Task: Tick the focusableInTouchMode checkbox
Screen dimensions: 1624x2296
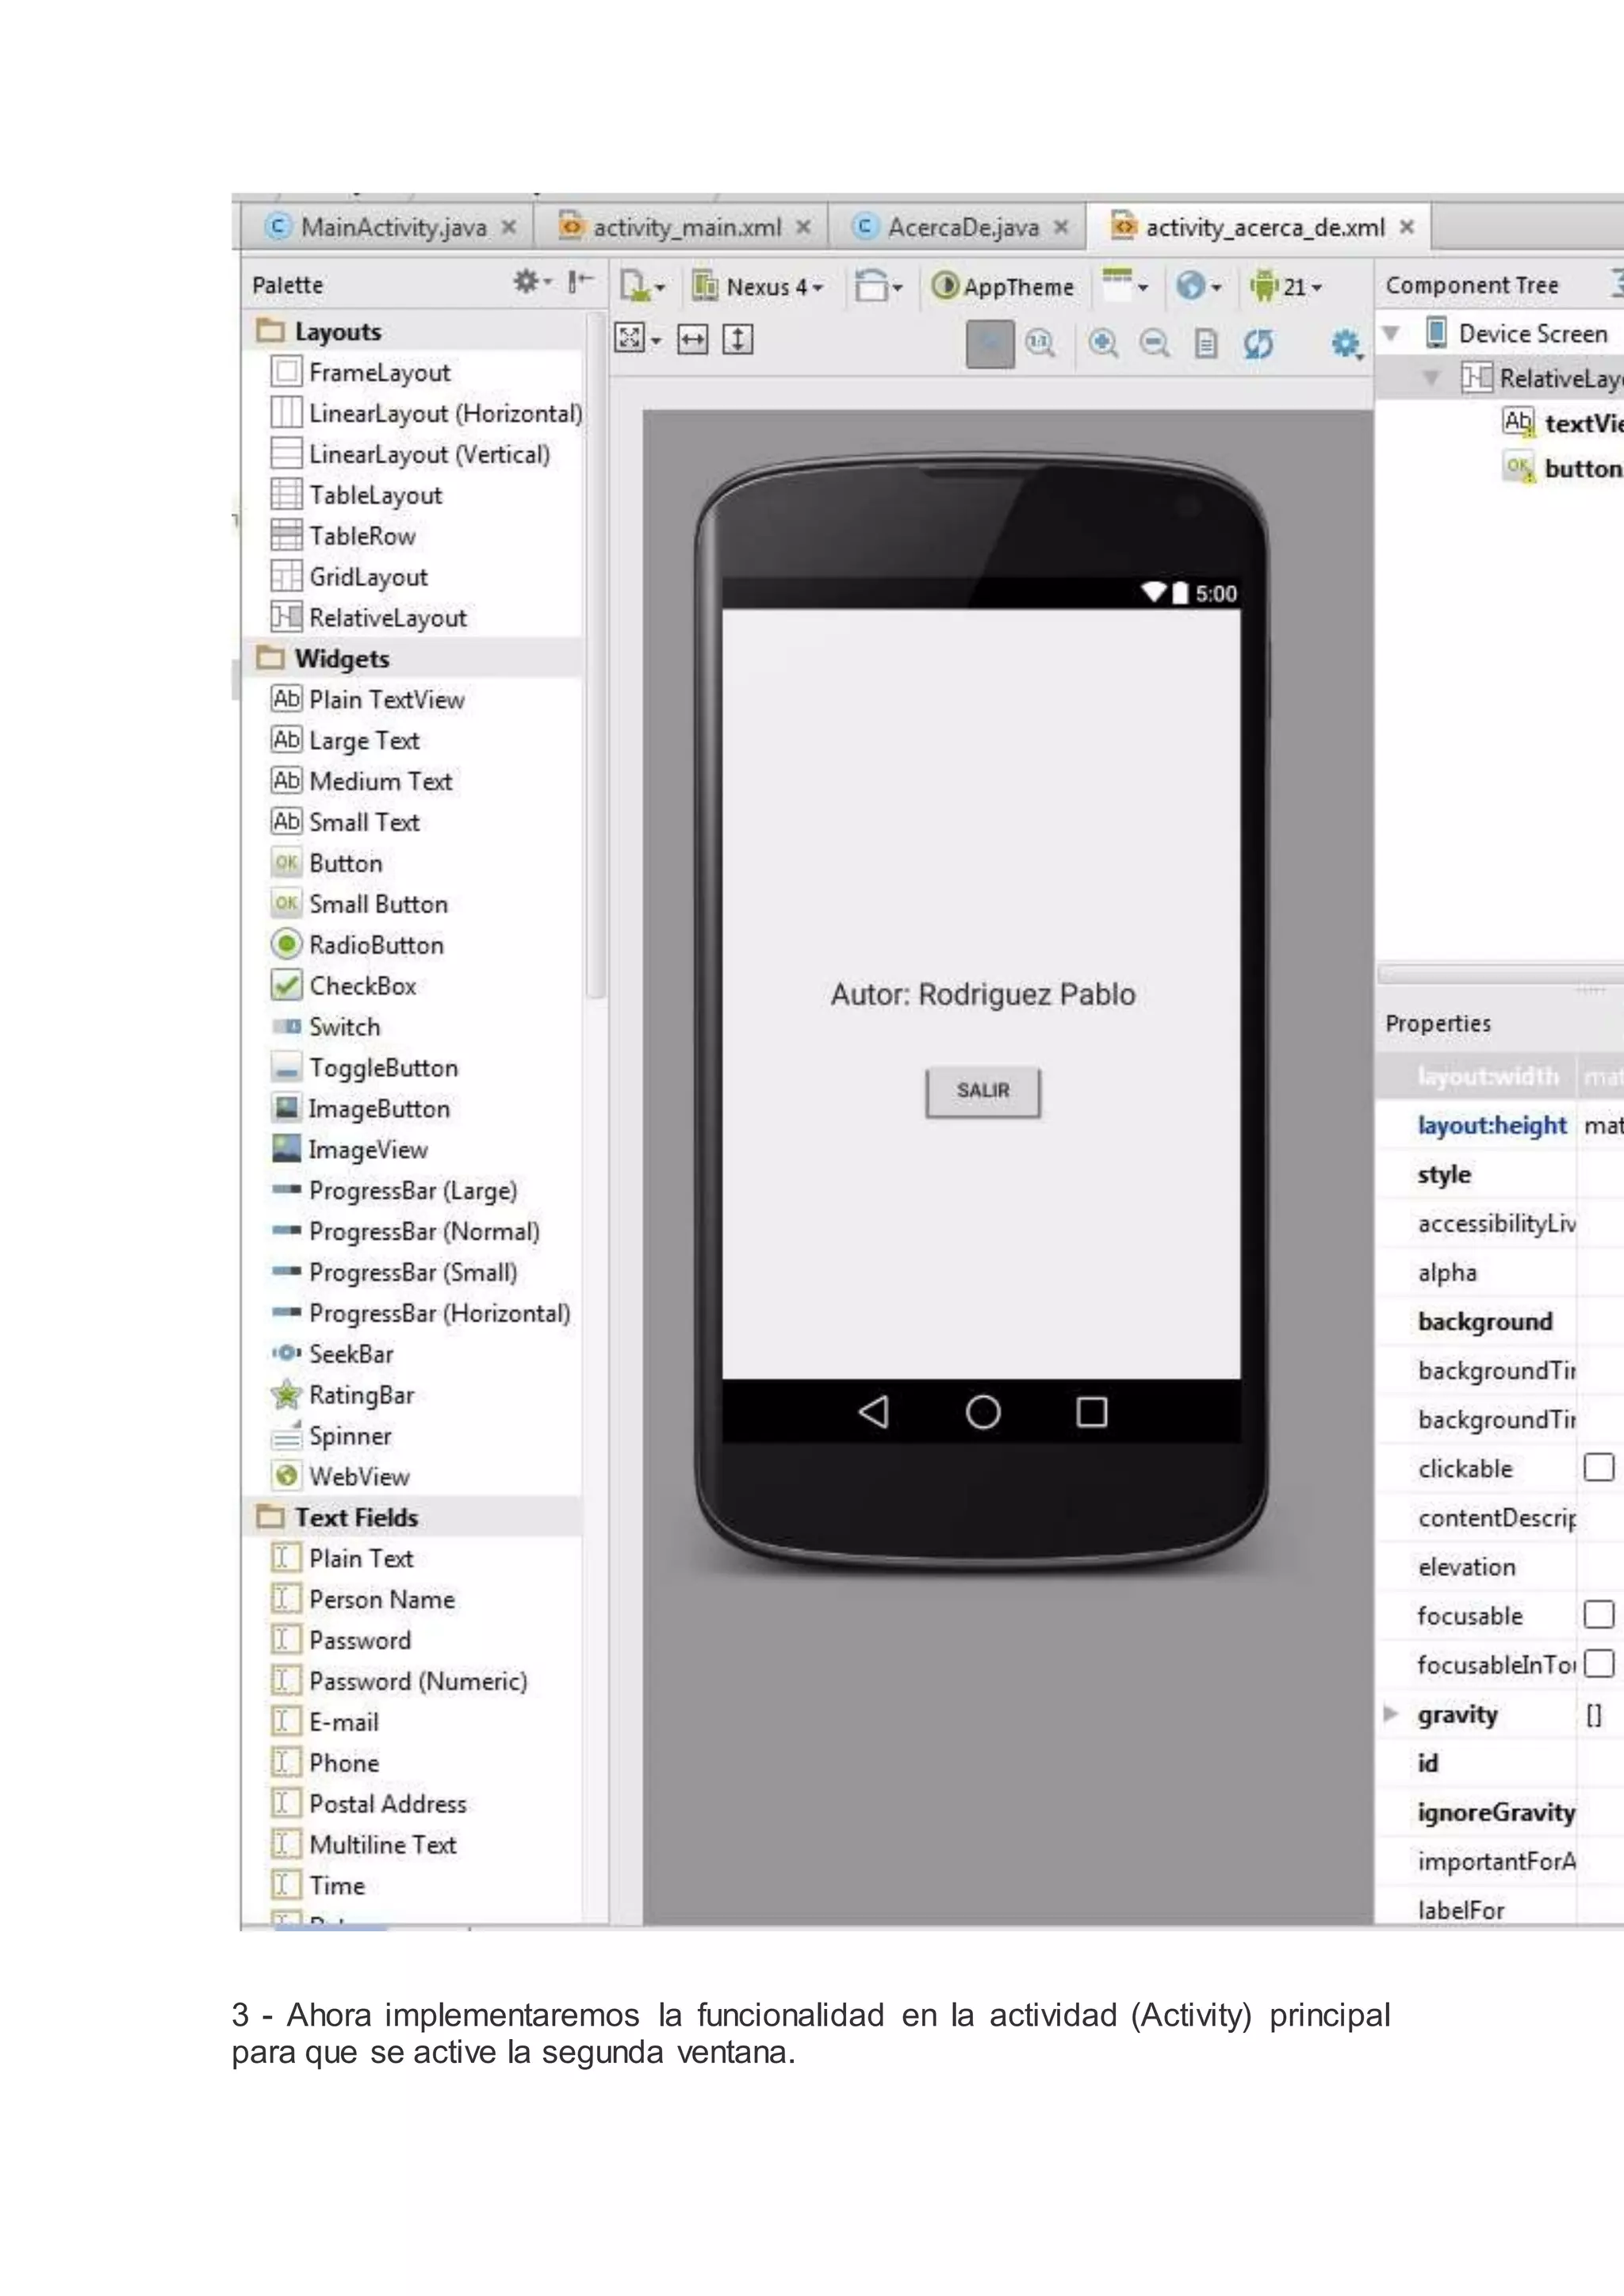Action: coord(1598,1663)
